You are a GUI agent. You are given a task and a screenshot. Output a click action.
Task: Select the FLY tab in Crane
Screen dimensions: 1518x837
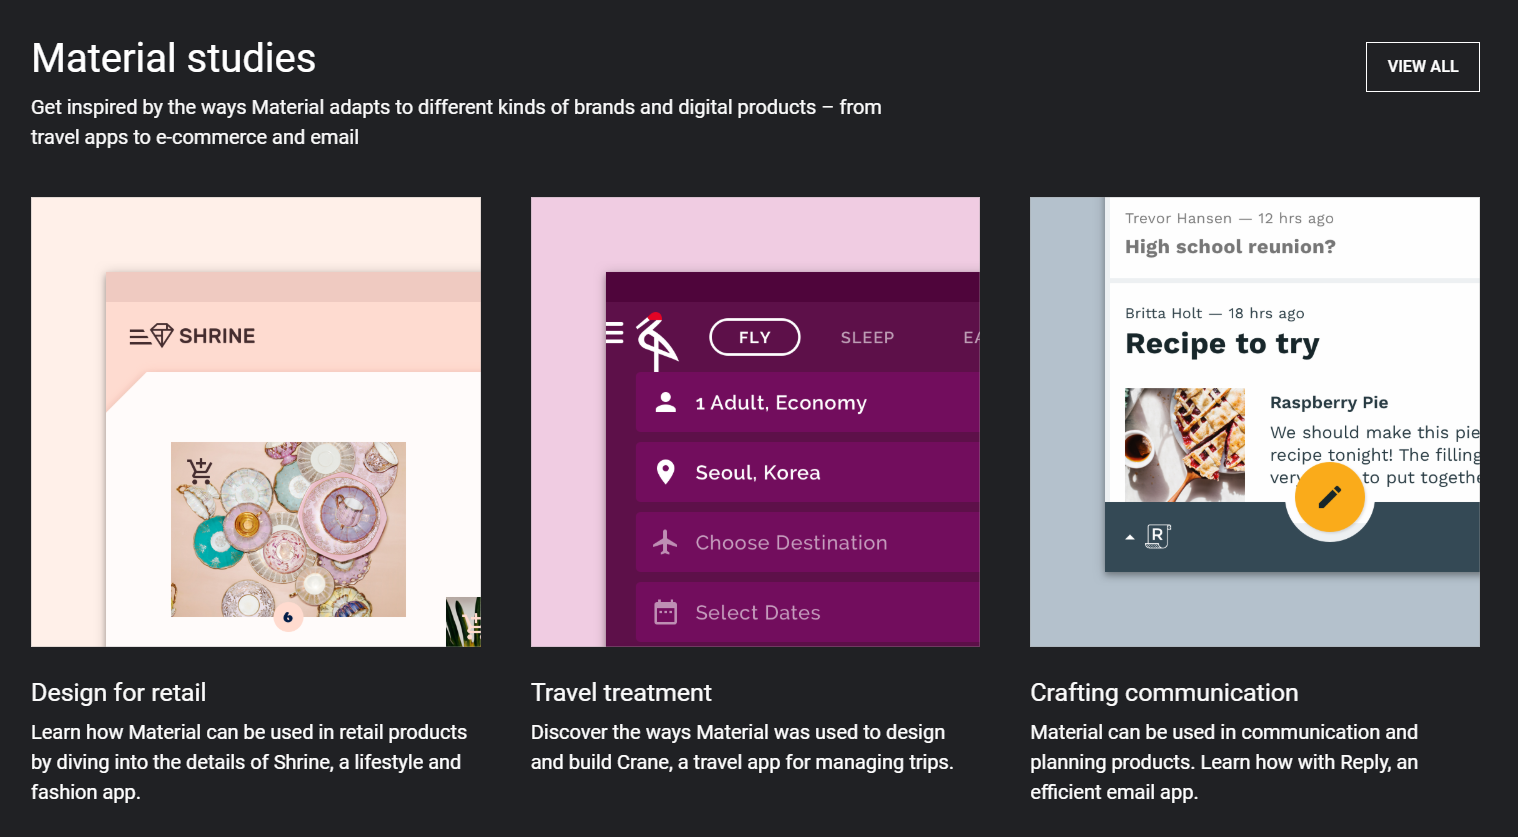(x=755, y=337)
